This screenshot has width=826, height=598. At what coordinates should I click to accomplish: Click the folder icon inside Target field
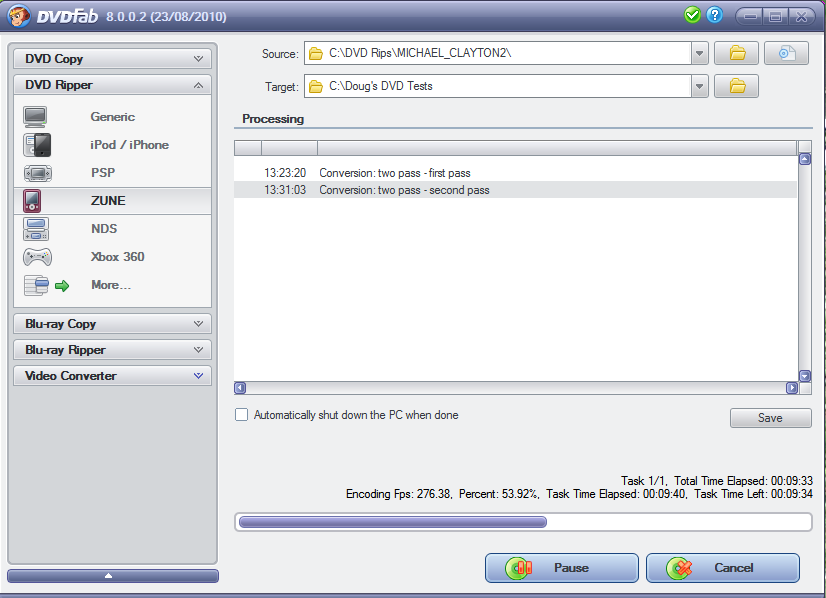point(316,86)
